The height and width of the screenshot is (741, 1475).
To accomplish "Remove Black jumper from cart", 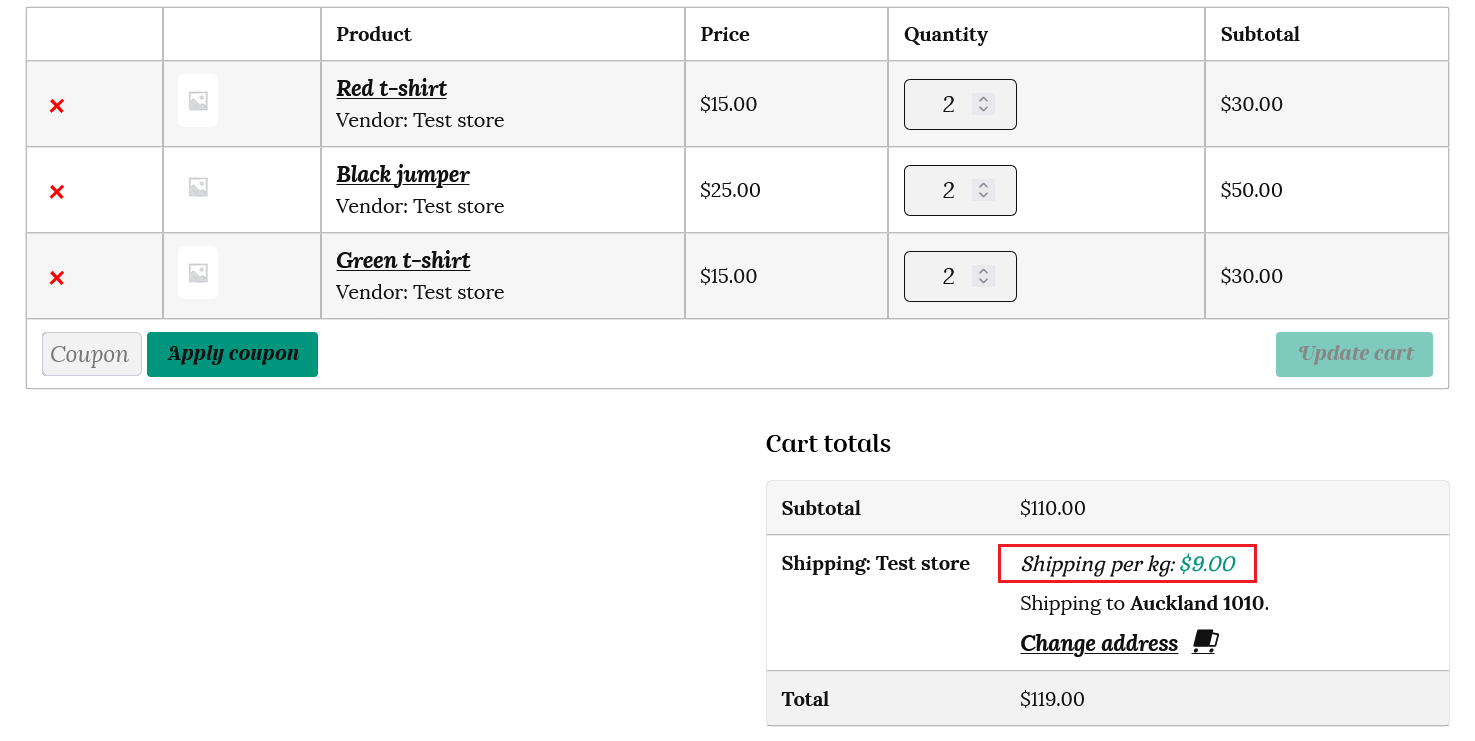I will [x=57, y=192].
